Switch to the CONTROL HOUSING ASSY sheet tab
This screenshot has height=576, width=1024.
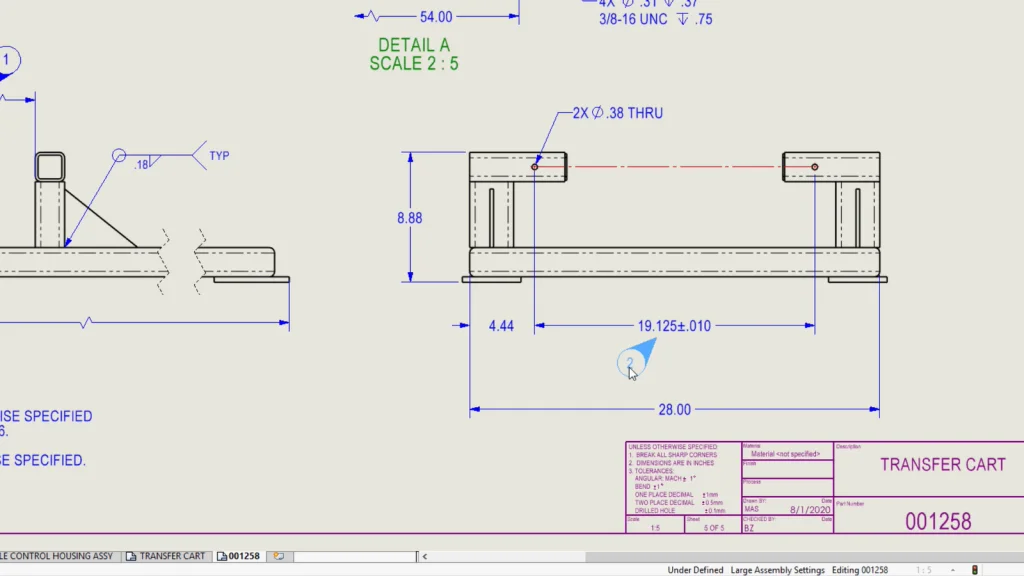(x=58, y=556)
